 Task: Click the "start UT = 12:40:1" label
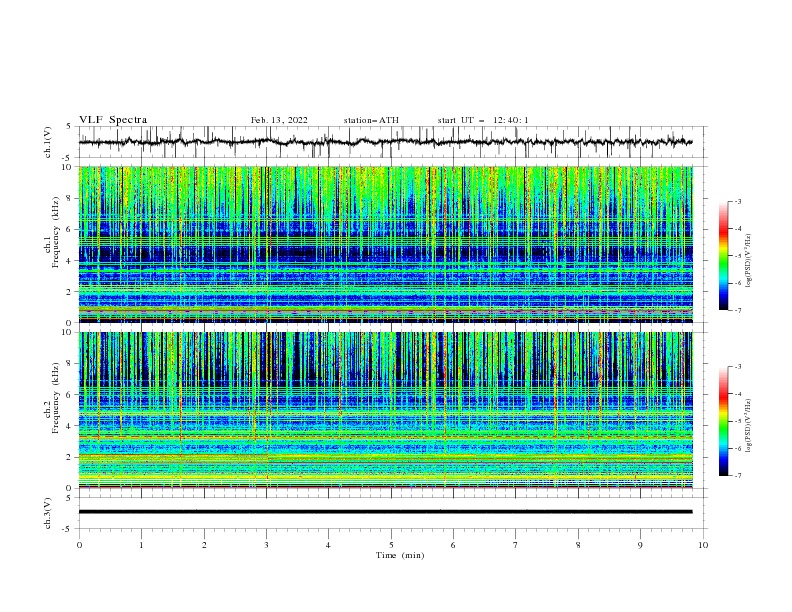[483, 120]
